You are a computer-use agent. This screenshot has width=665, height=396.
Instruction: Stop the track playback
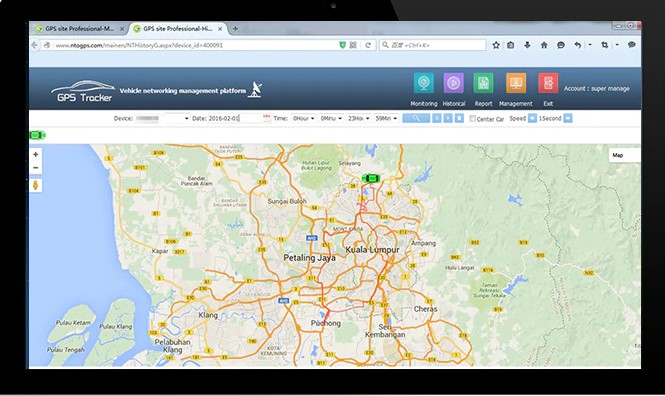click(459, 118)
